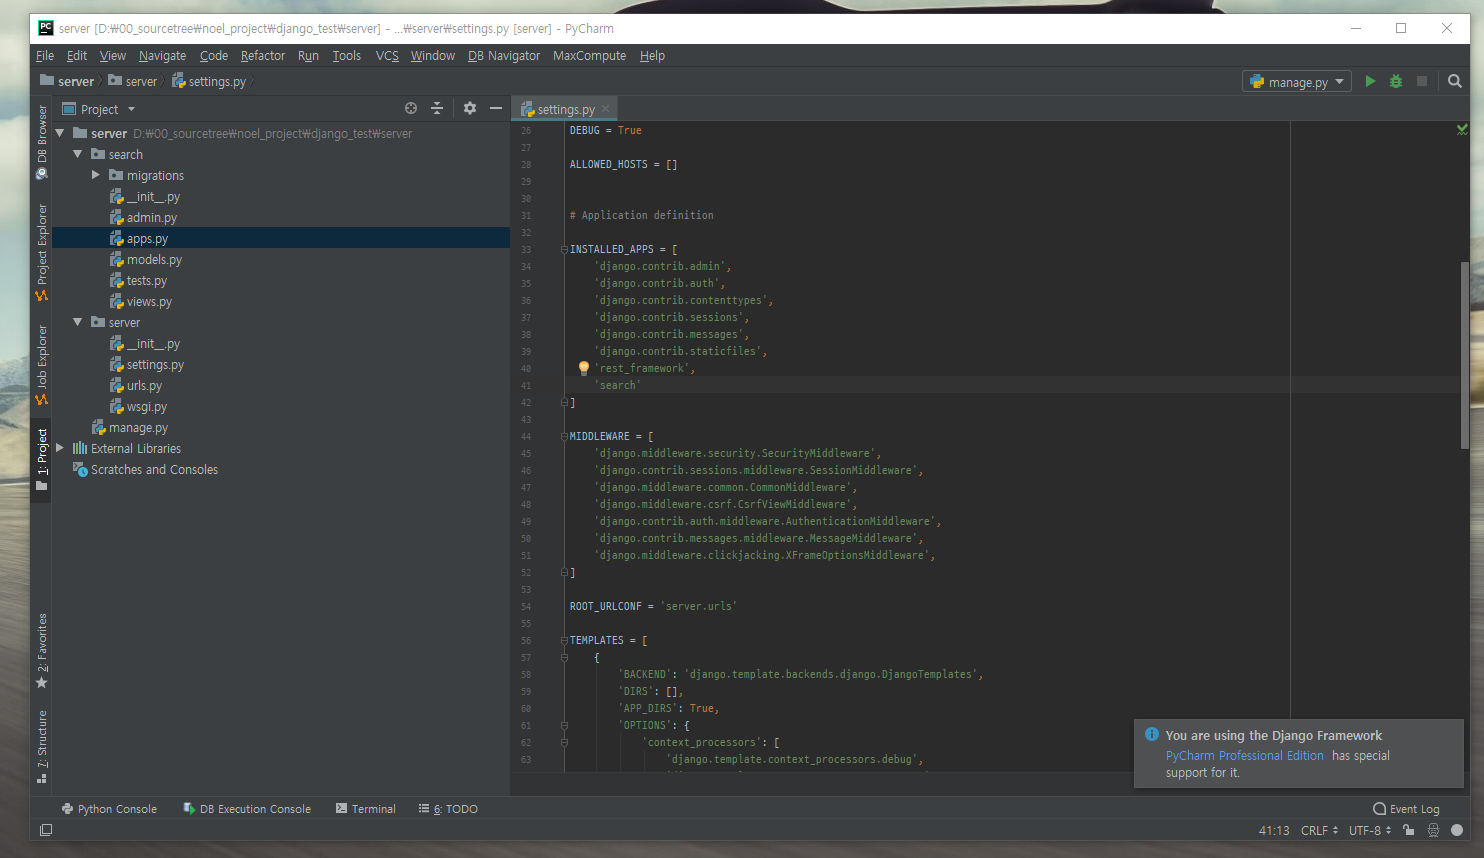Click the 41:13 cursor position indicator
Image resolution: width=1484 pixels, height=858 pixels.
(1273, 830)
